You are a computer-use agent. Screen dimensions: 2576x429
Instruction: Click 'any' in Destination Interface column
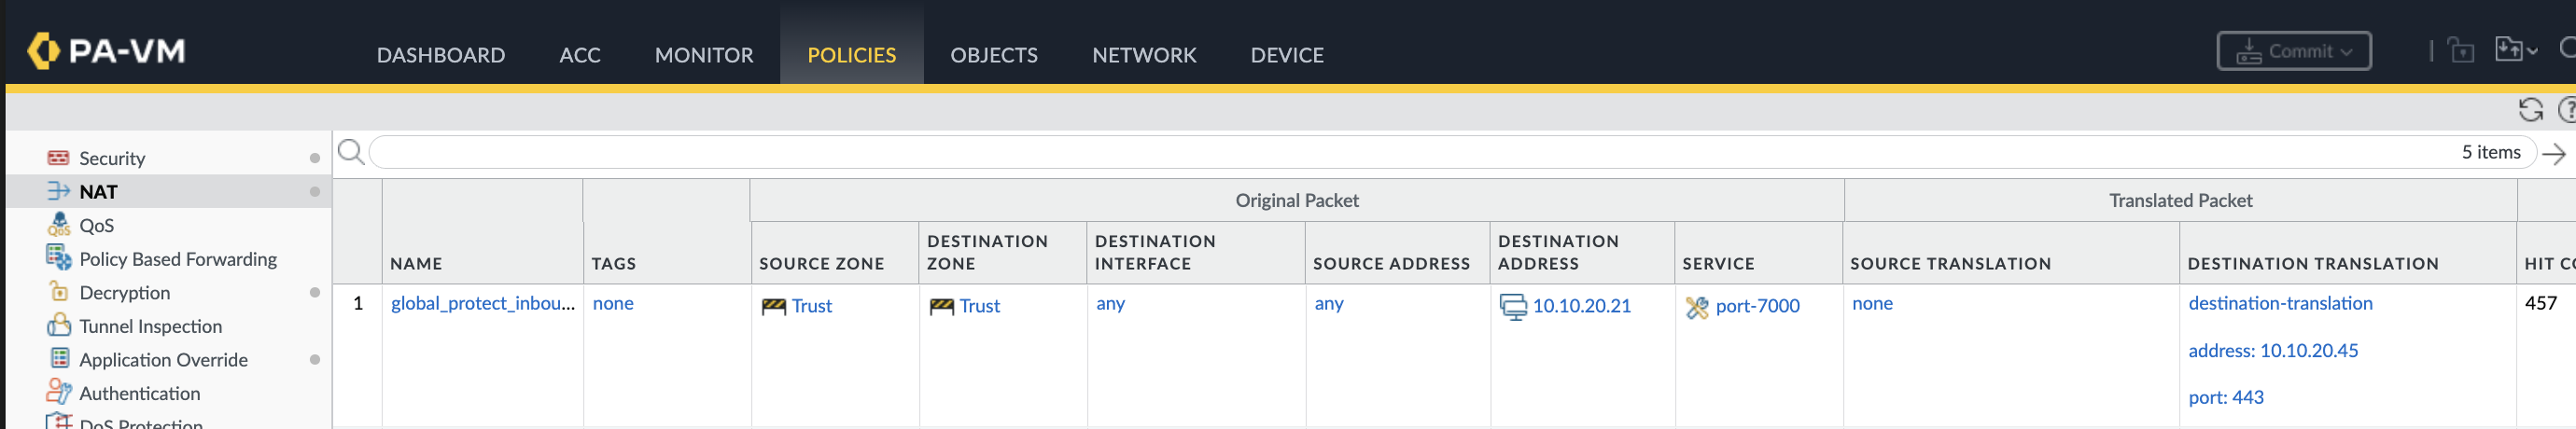point(1110,303)
